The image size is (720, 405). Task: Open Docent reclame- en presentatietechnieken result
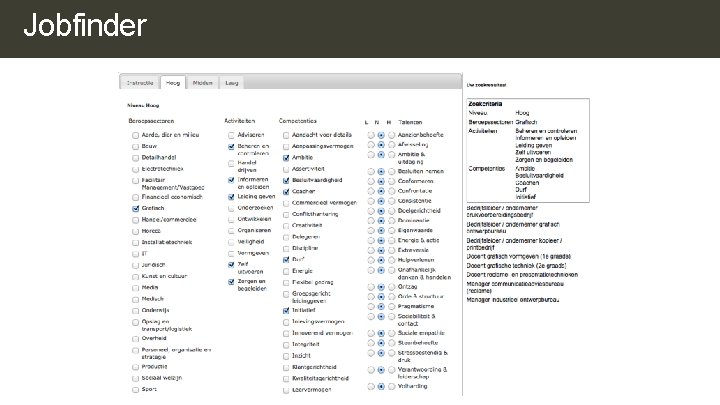click(x=523, y=275)
